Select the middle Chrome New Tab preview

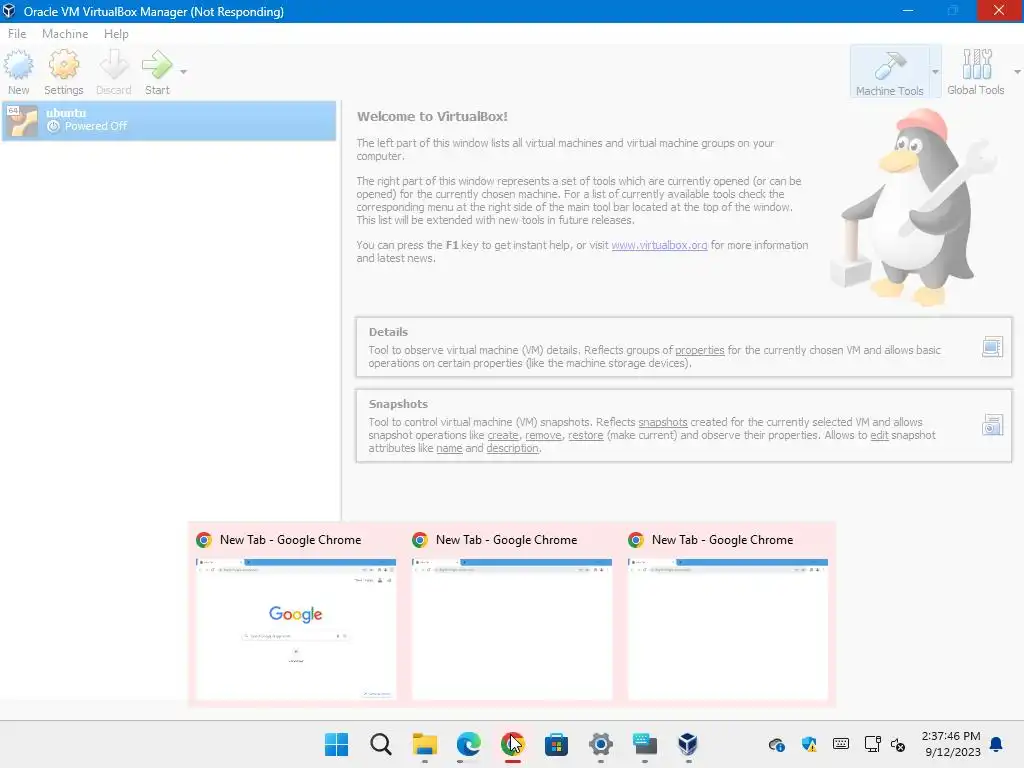coord(512,628)
